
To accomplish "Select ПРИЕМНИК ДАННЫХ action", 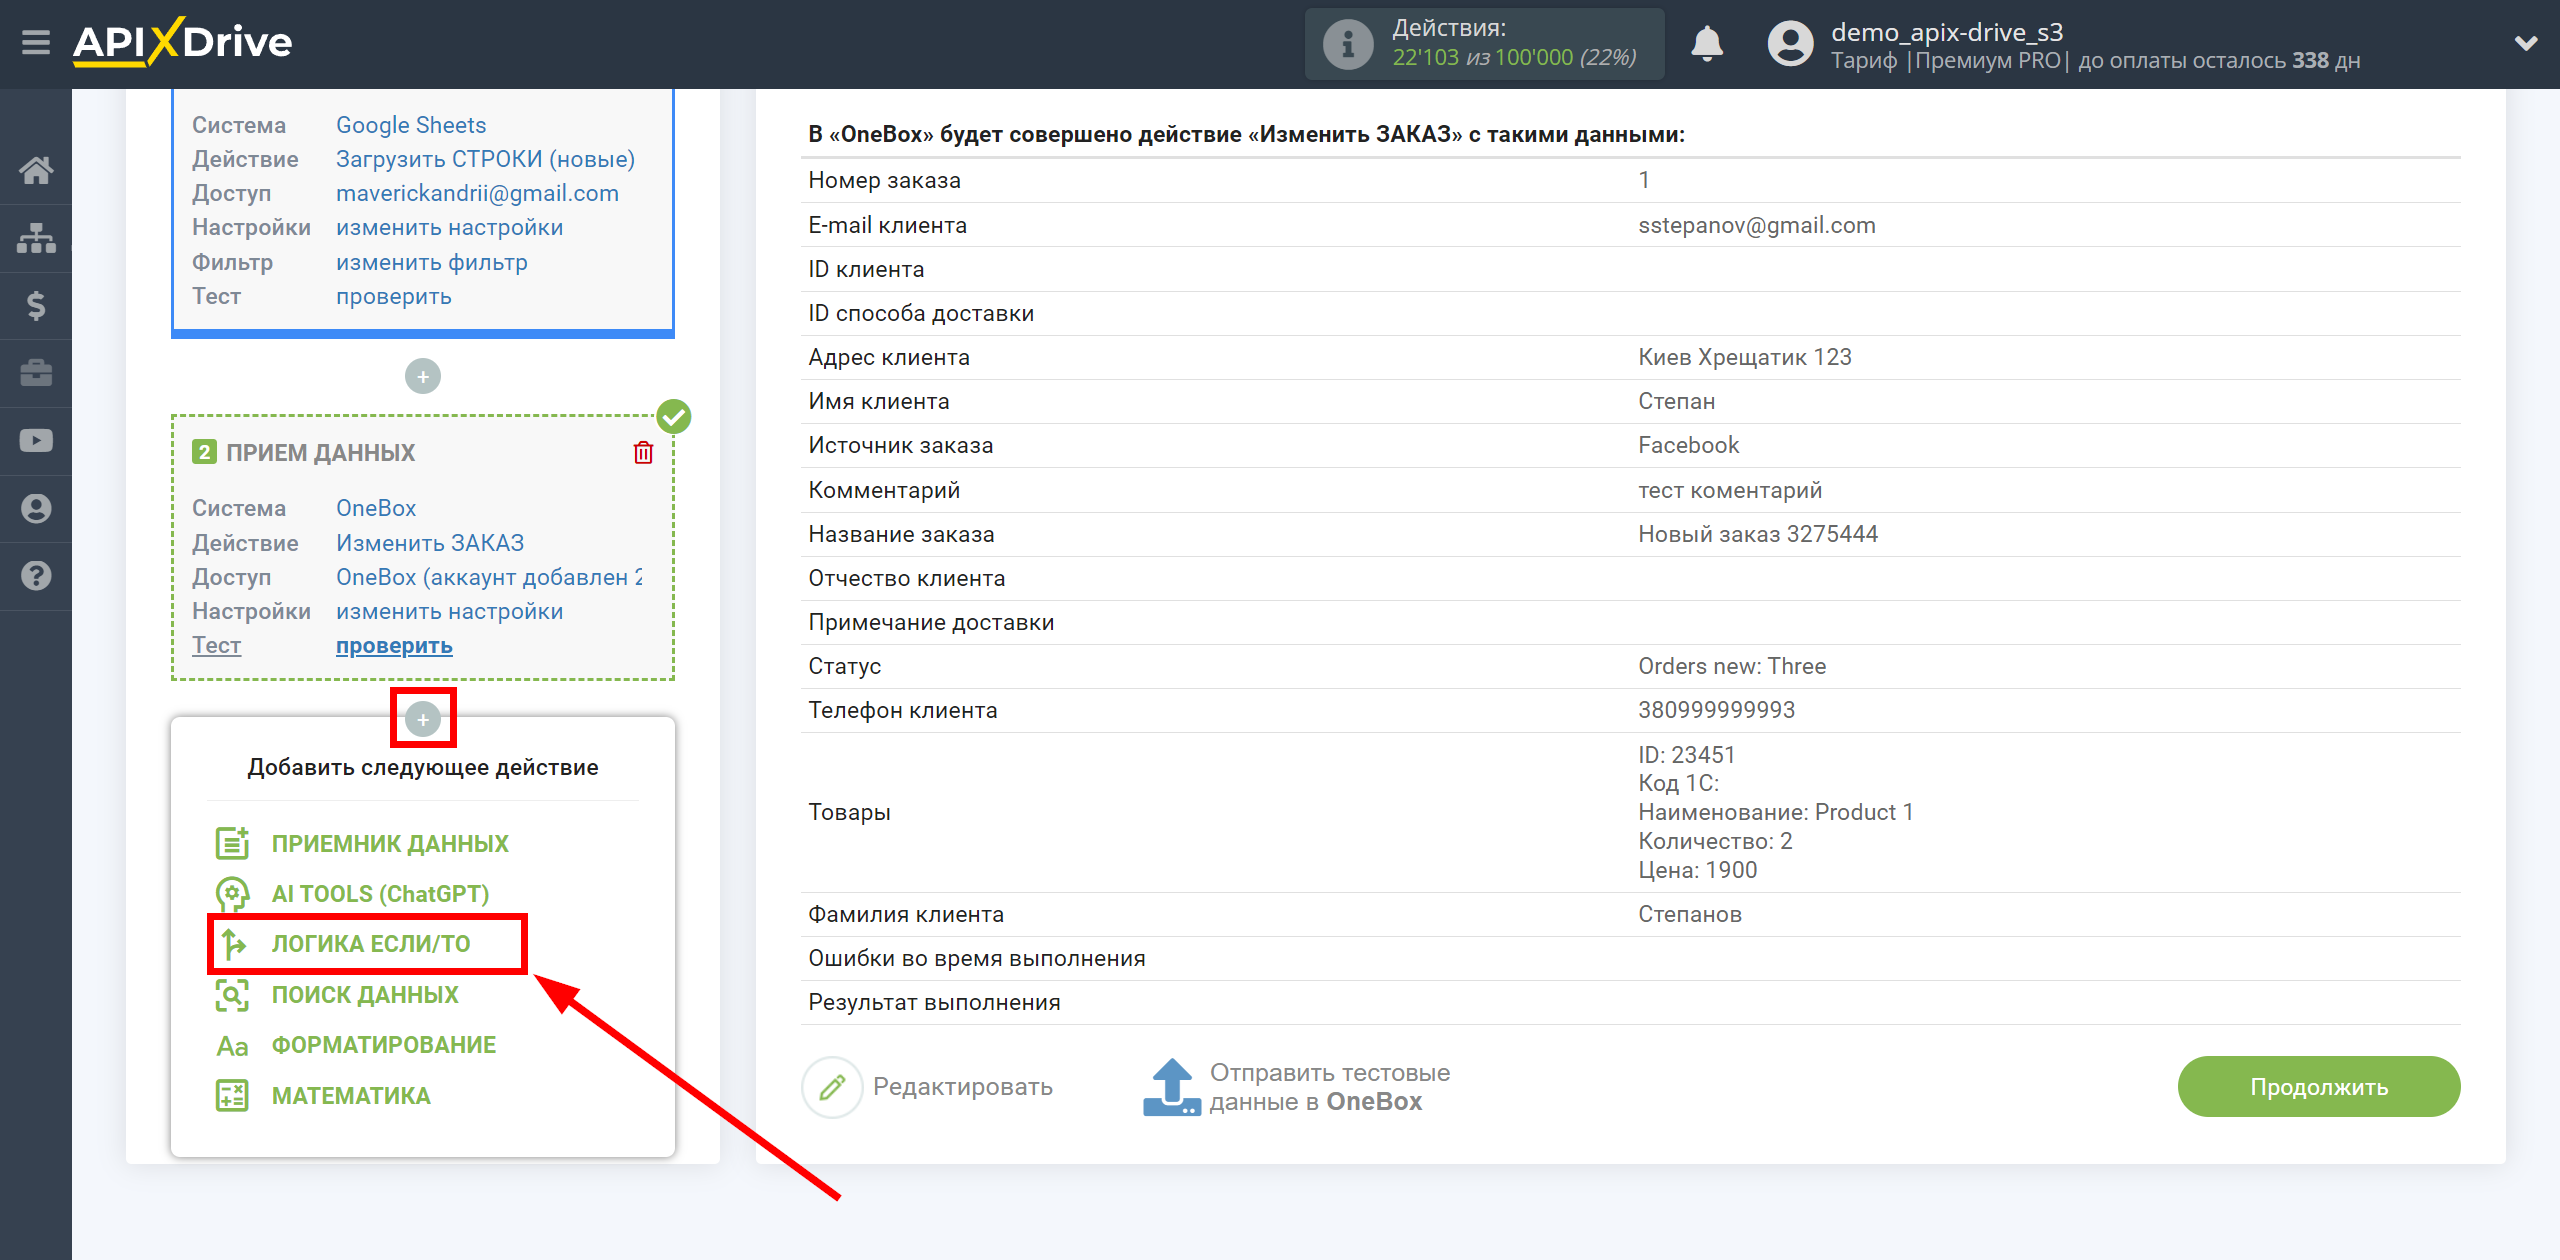I will [x=390, y=844].
